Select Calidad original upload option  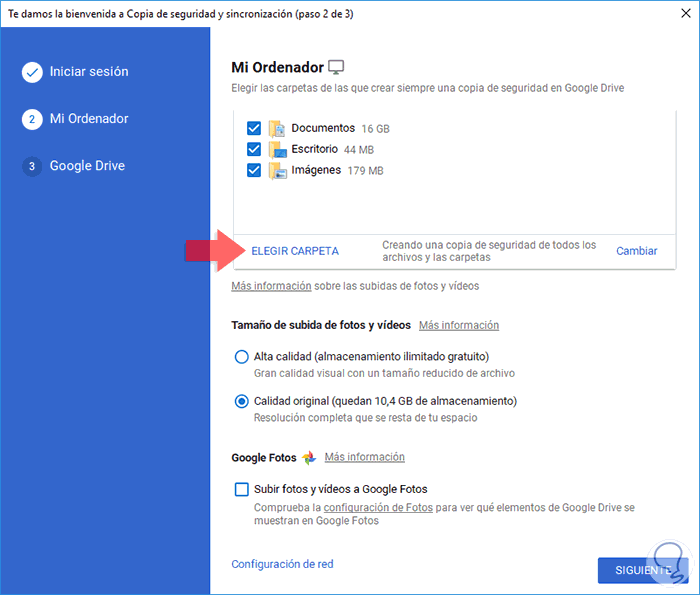pos(242,401)
